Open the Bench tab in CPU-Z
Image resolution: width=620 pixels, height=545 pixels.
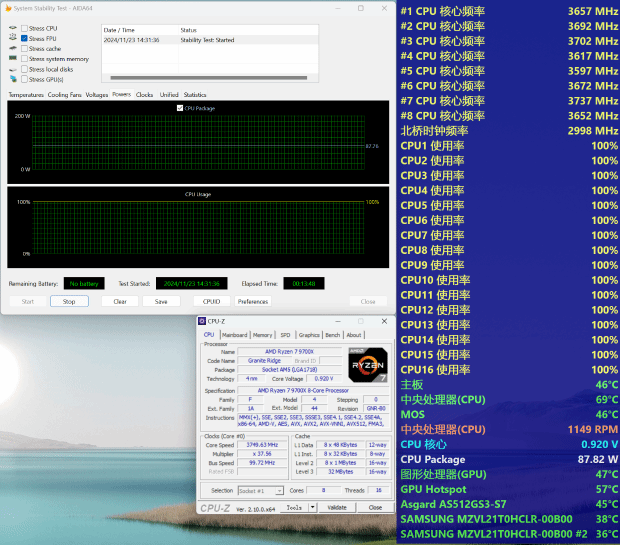tap(333, 335)
